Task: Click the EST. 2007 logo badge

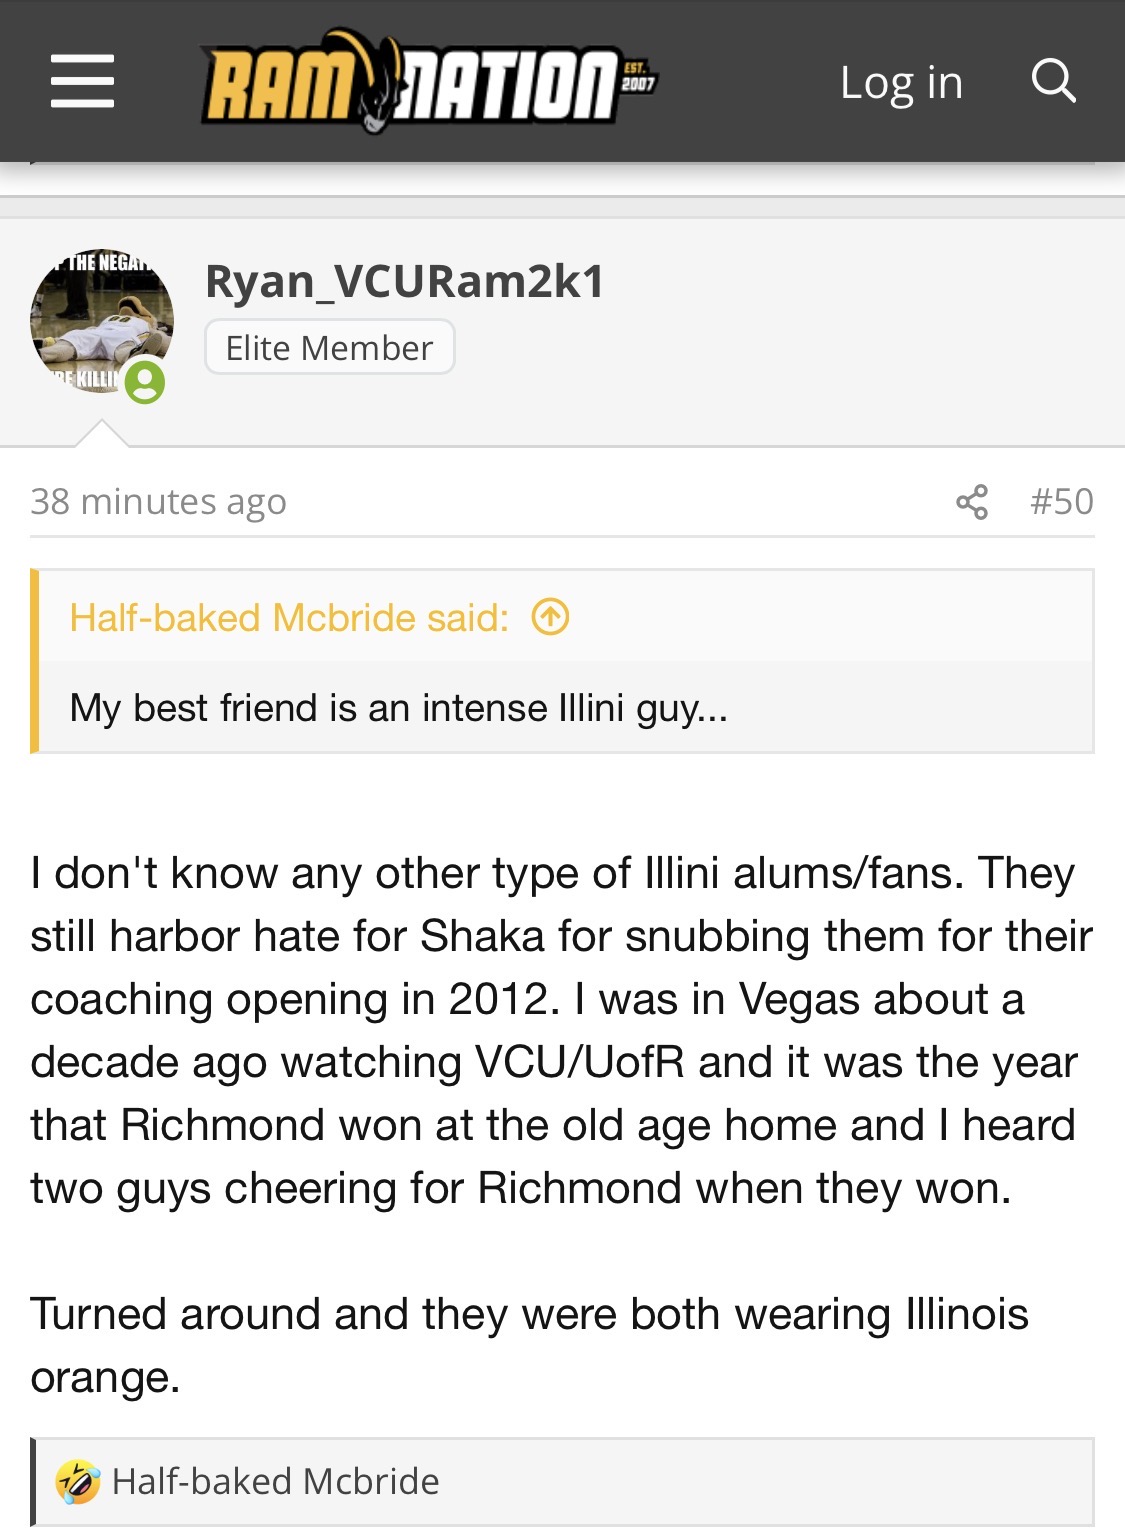Action: 637,77
